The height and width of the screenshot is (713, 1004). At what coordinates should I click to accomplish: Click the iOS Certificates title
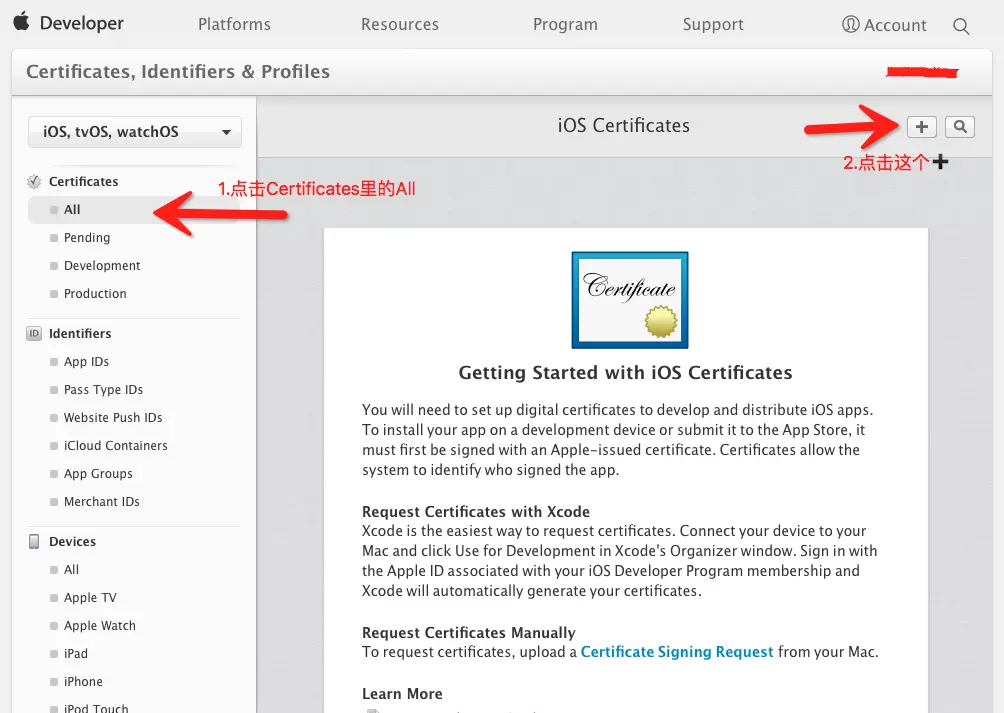tap(624, 125)
